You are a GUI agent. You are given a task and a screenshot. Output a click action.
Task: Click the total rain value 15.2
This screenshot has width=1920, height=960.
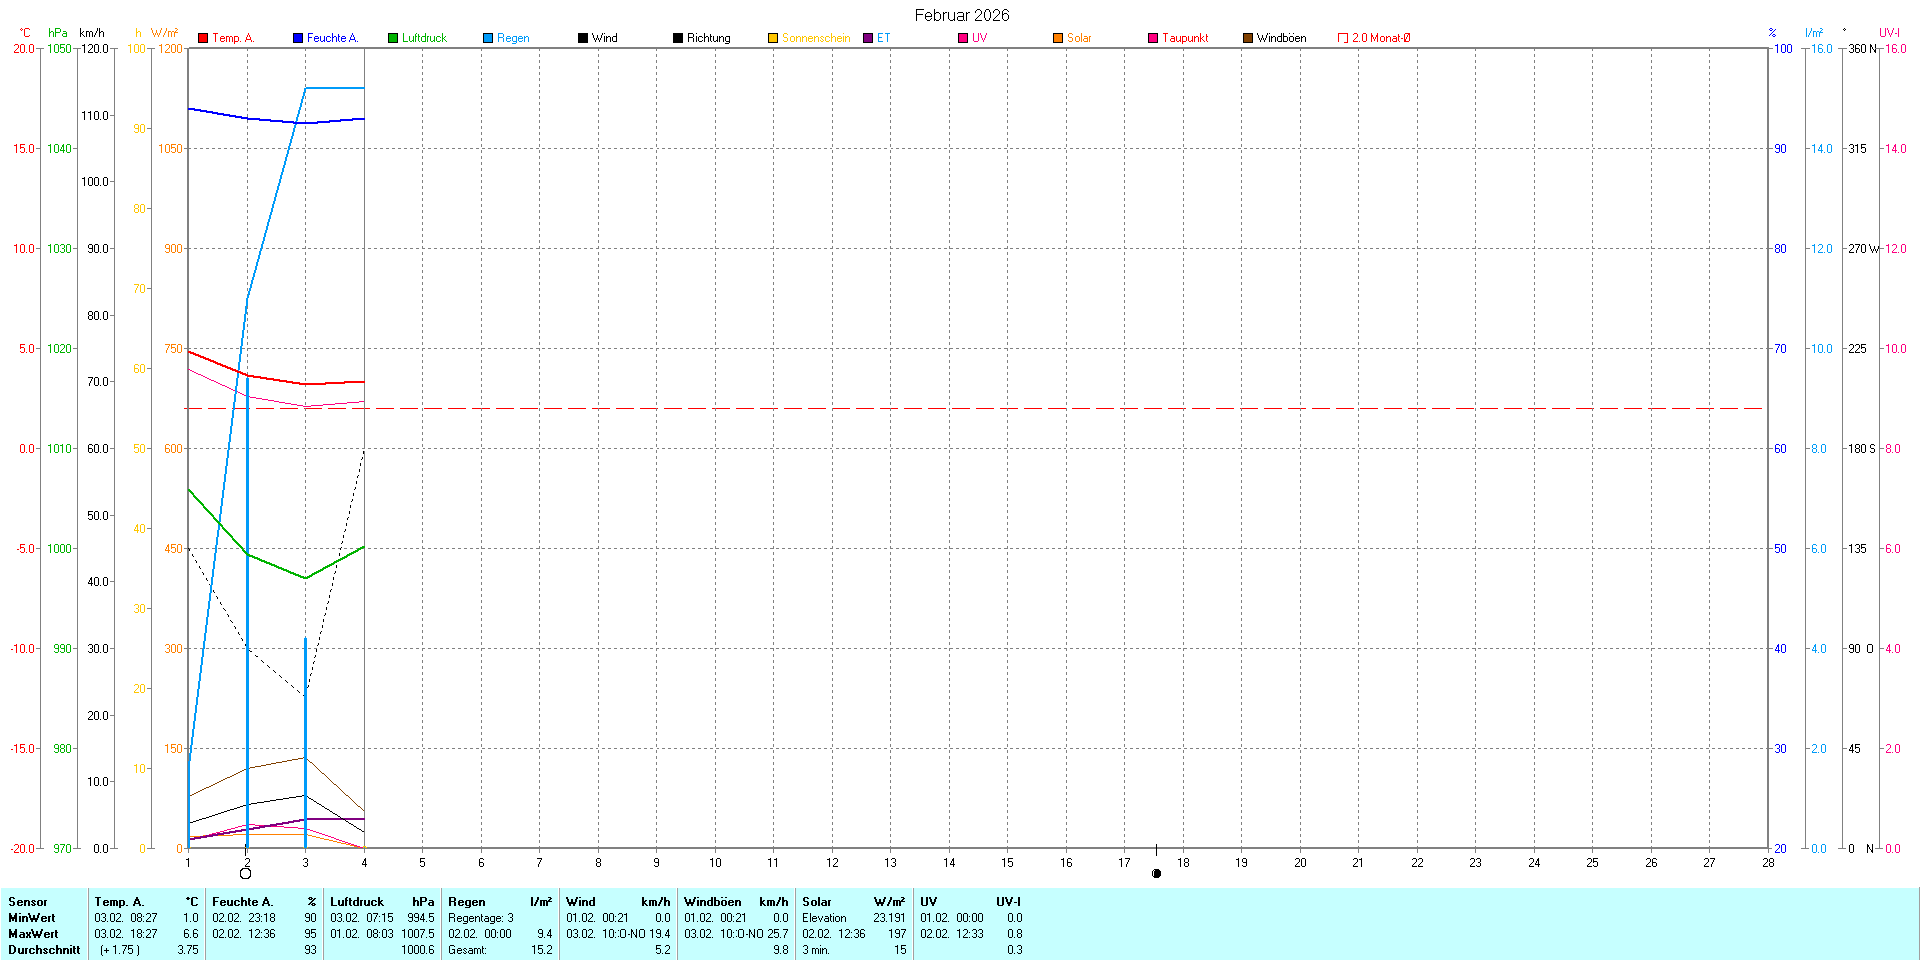542,950
